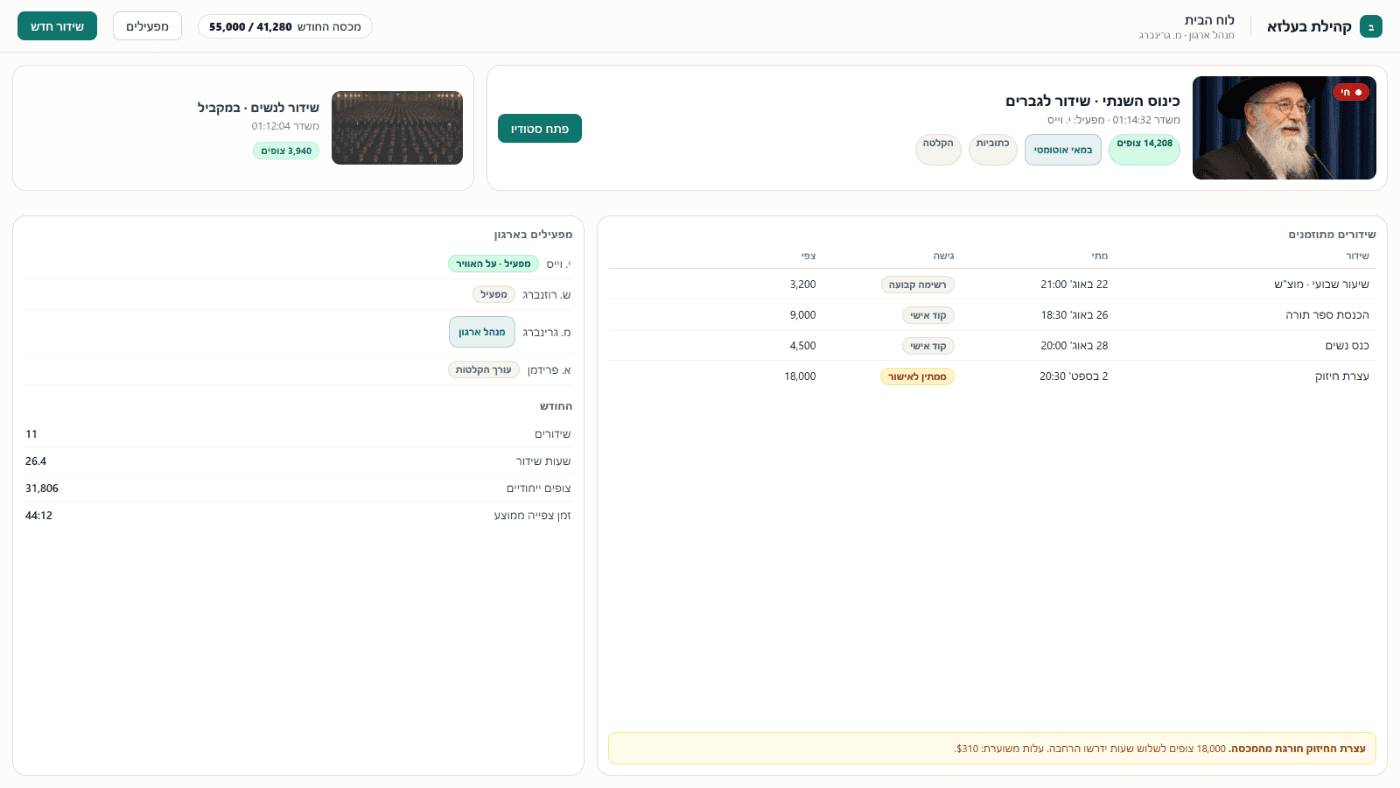Open the מפעילים operators button
The width and height of the screenshot is (1400, 788).
tap(147, 26)
